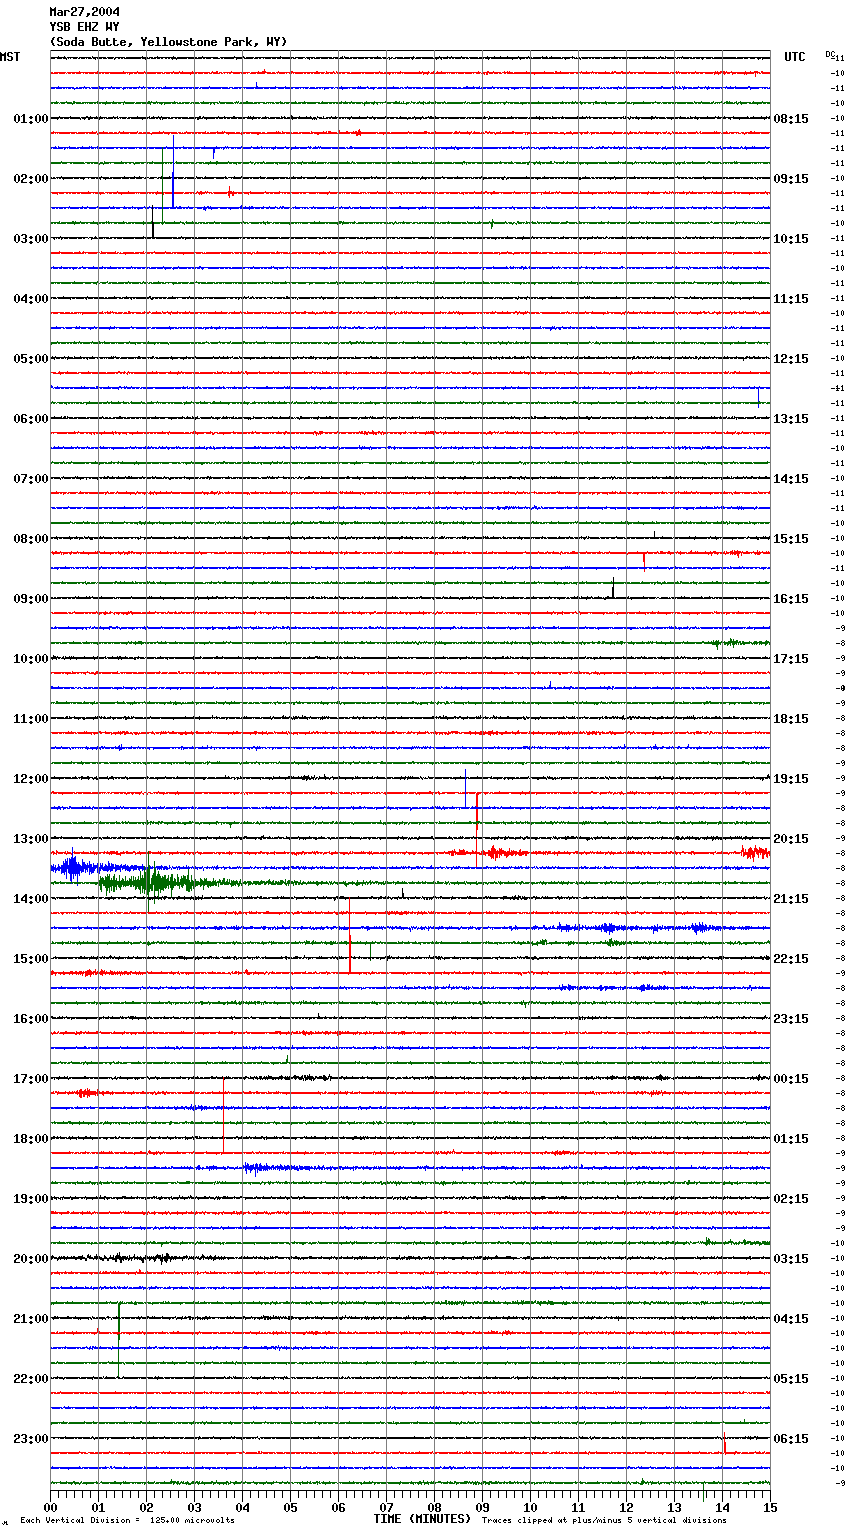Select the 03:00 MST time label
This screenshot has width=850, height=1534.
31,239
